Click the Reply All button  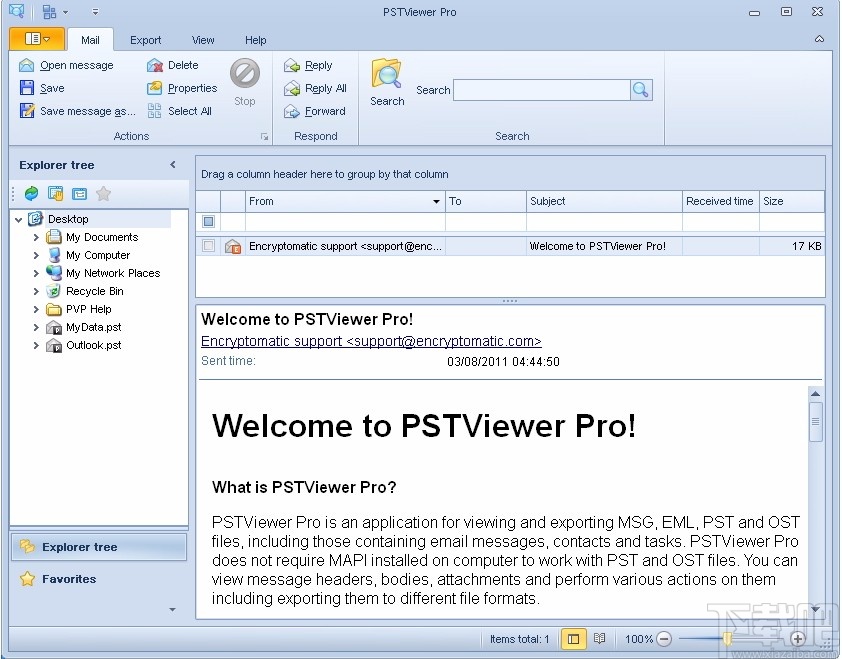[318, 88]
